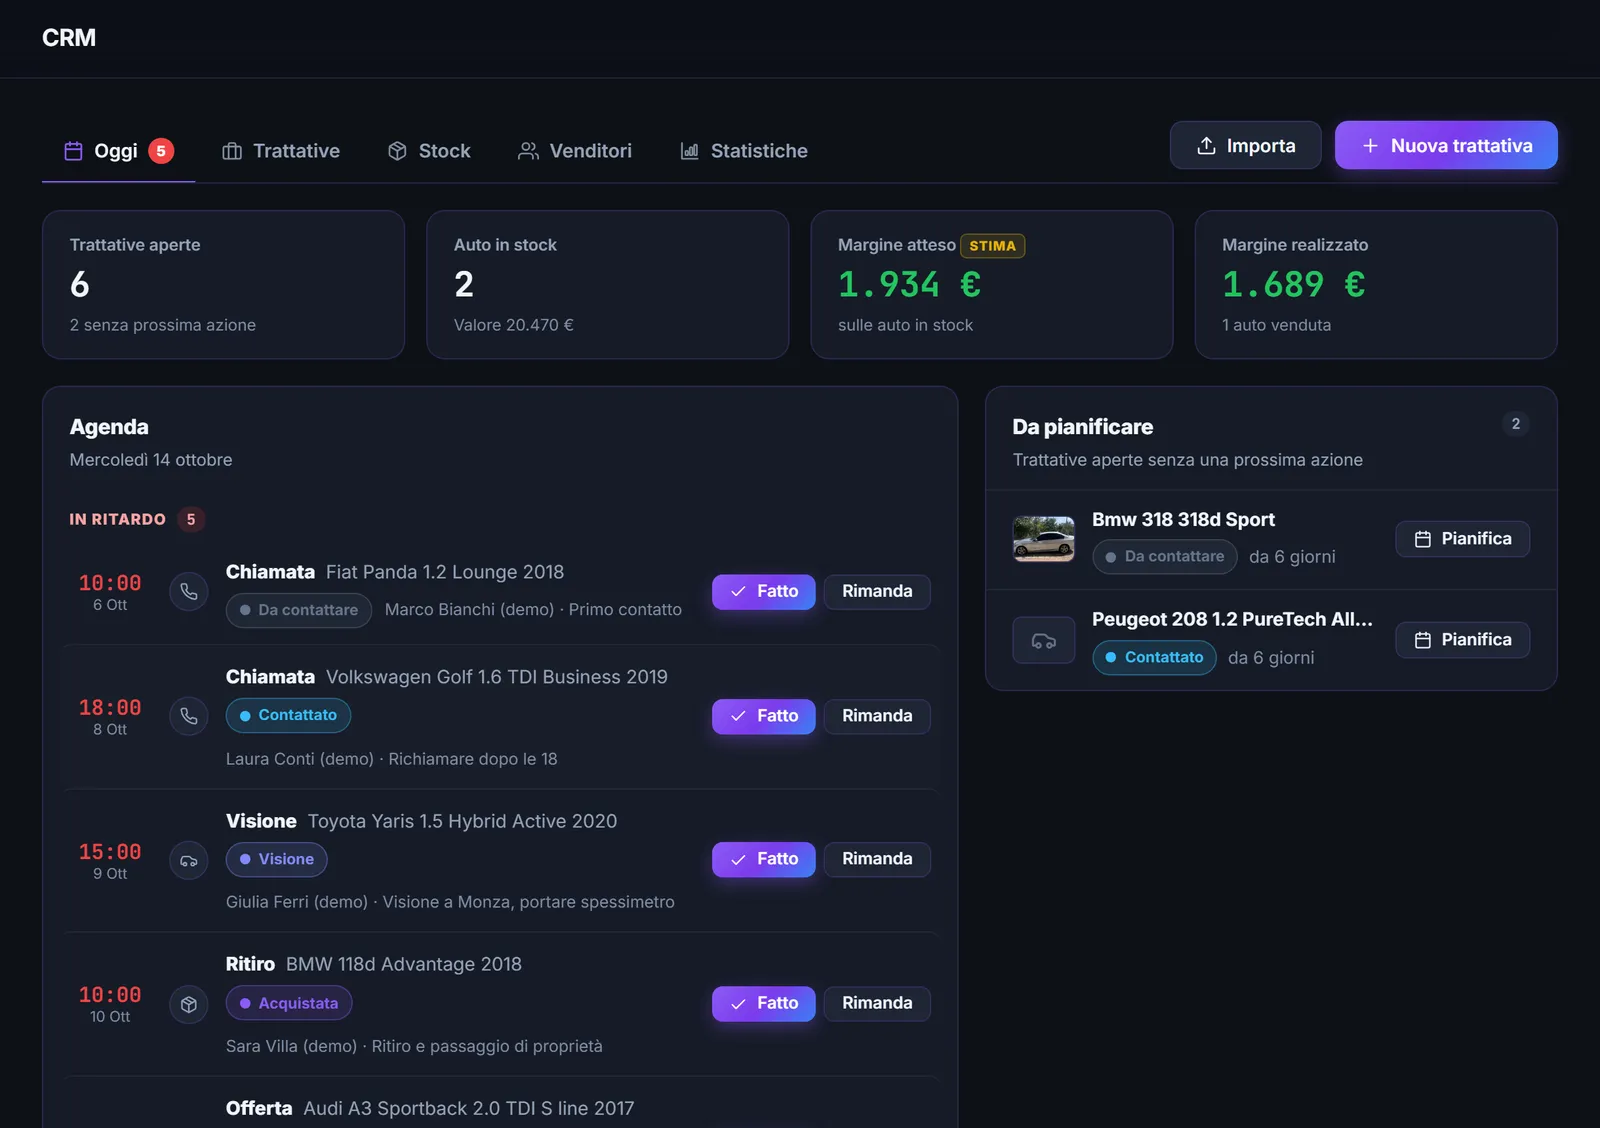
Task: Click the car icon for Toyota Yaris viewing
Action: 189,860
